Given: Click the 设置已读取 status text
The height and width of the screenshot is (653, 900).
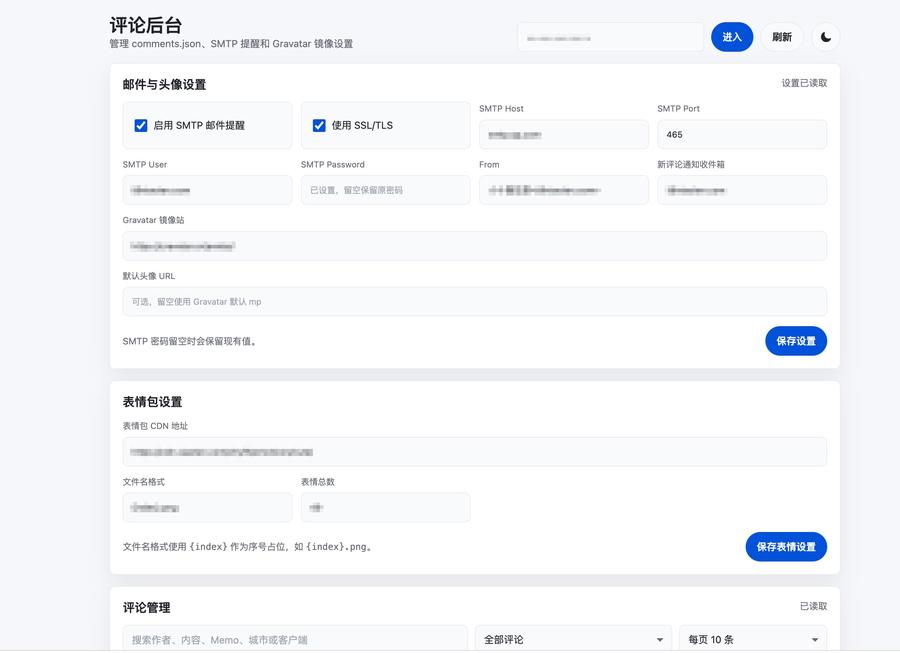Looking at the screenshot, I should pyautogui.click(x=804, y=83).
